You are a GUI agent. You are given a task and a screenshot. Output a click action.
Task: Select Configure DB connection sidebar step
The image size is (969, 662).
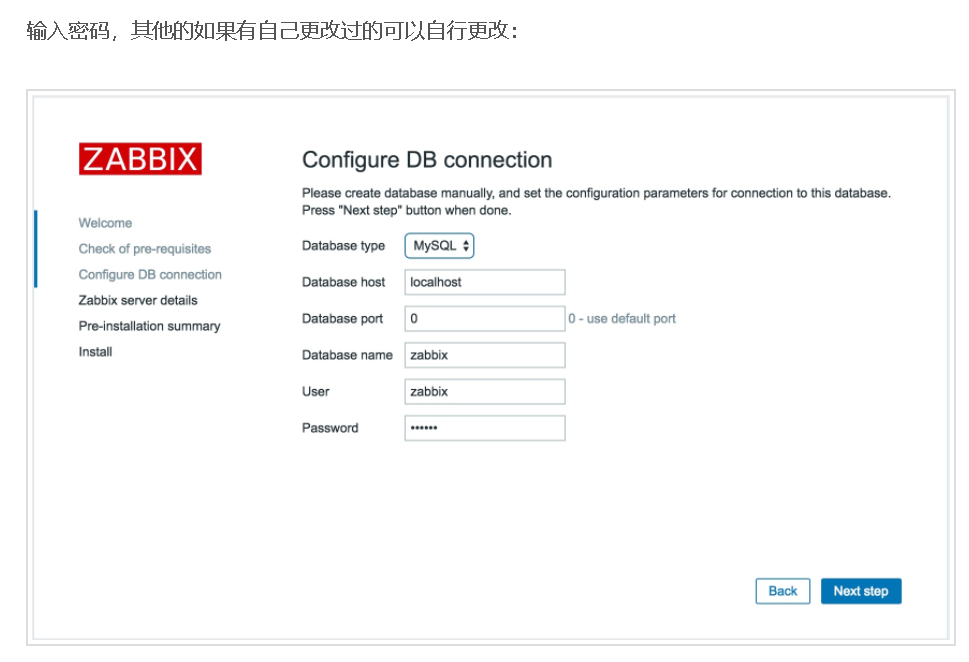point(150,274)
